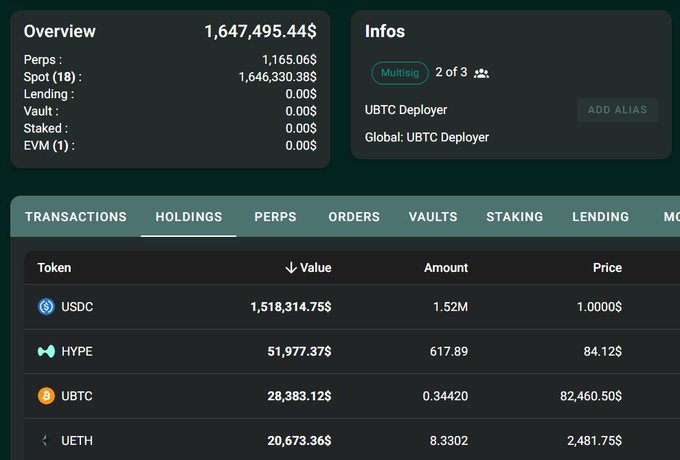Click the Add Alias button

pos(617,110)
